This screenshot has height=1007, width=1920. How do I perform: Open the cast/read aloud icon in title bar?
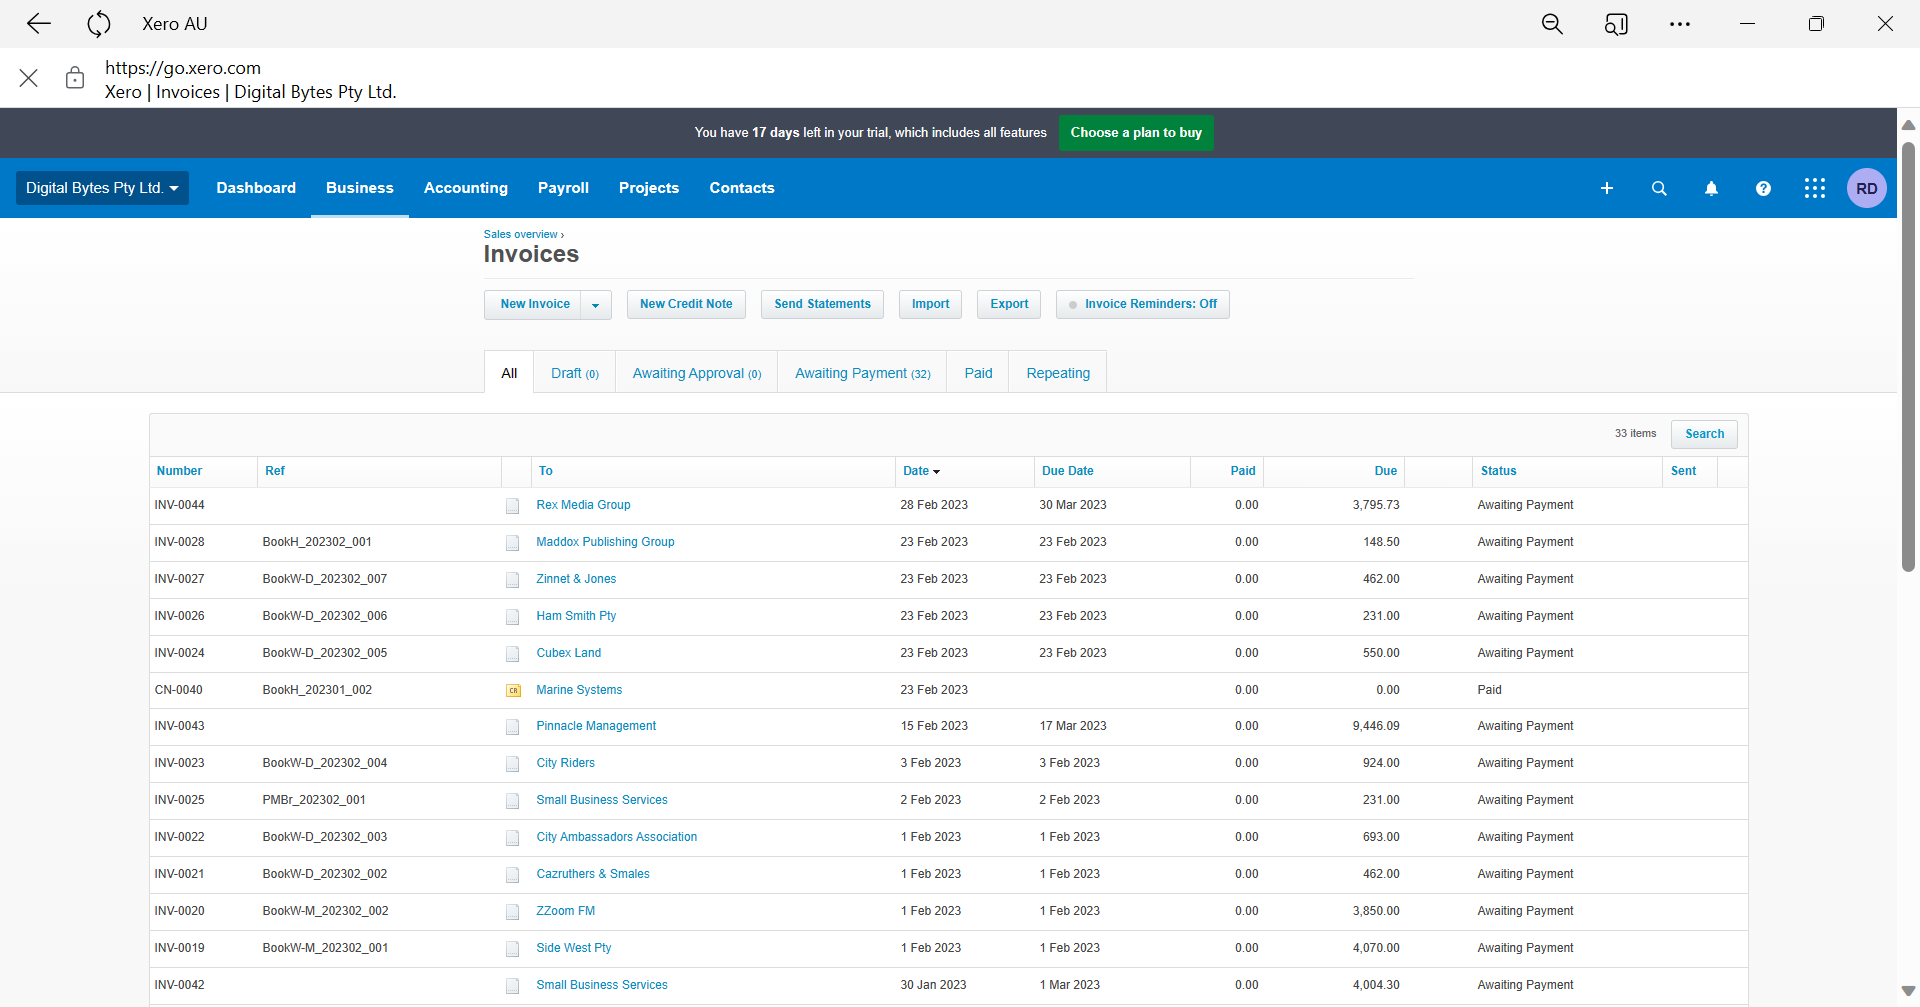pyautogui.click(x=1616, y=23)
